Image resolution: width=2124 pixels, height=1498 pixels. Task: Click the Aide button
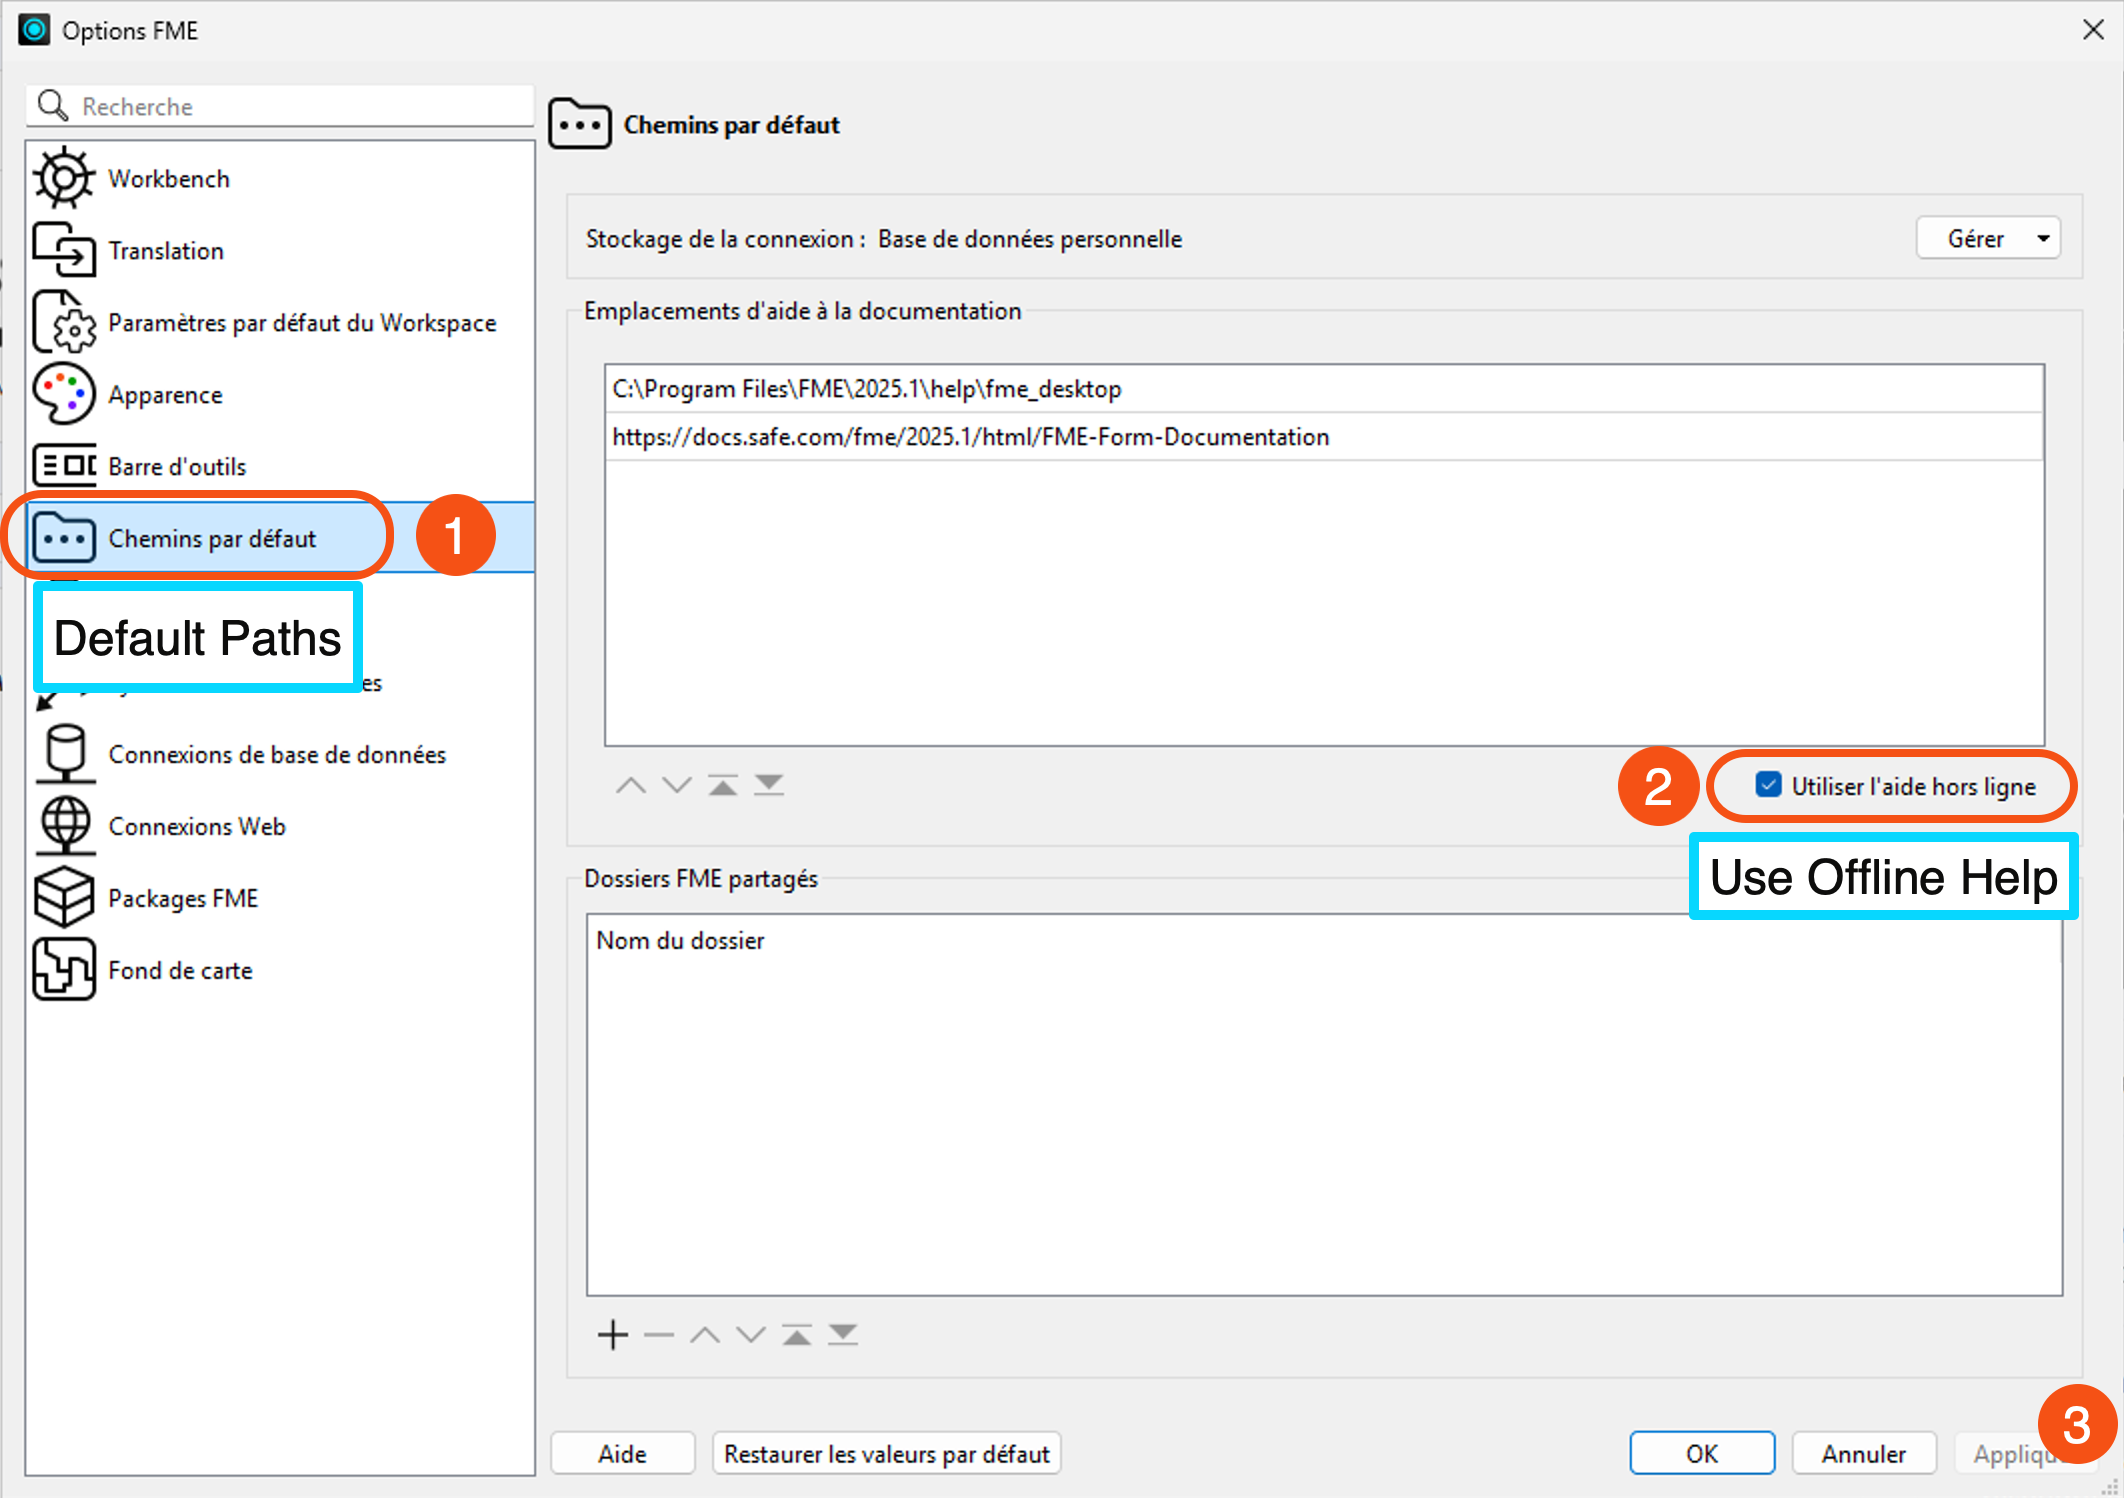click(622, 1453)
